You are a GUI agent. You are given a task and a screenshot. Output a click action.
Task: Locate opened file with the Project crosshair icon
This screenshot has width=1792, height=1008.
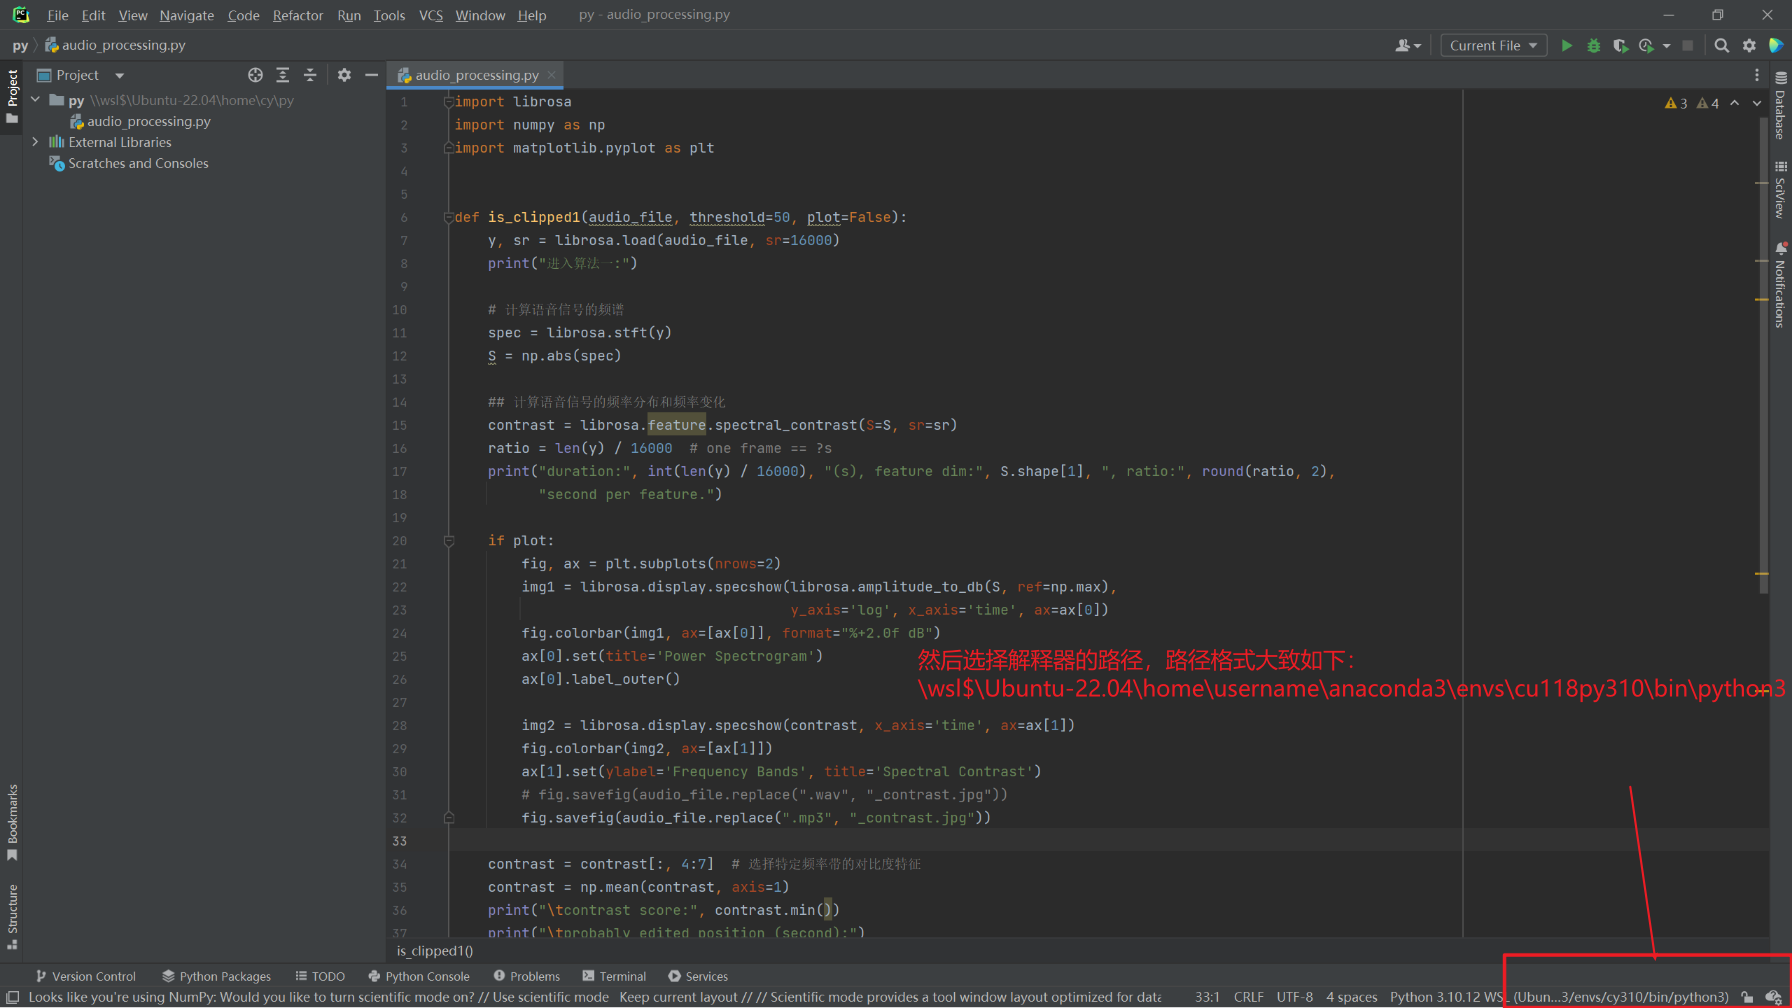pos(255,75)
